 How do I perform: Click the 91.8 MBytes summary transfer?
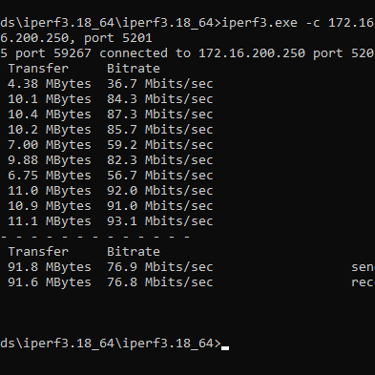pyautogui.click(x=49, y=267)
